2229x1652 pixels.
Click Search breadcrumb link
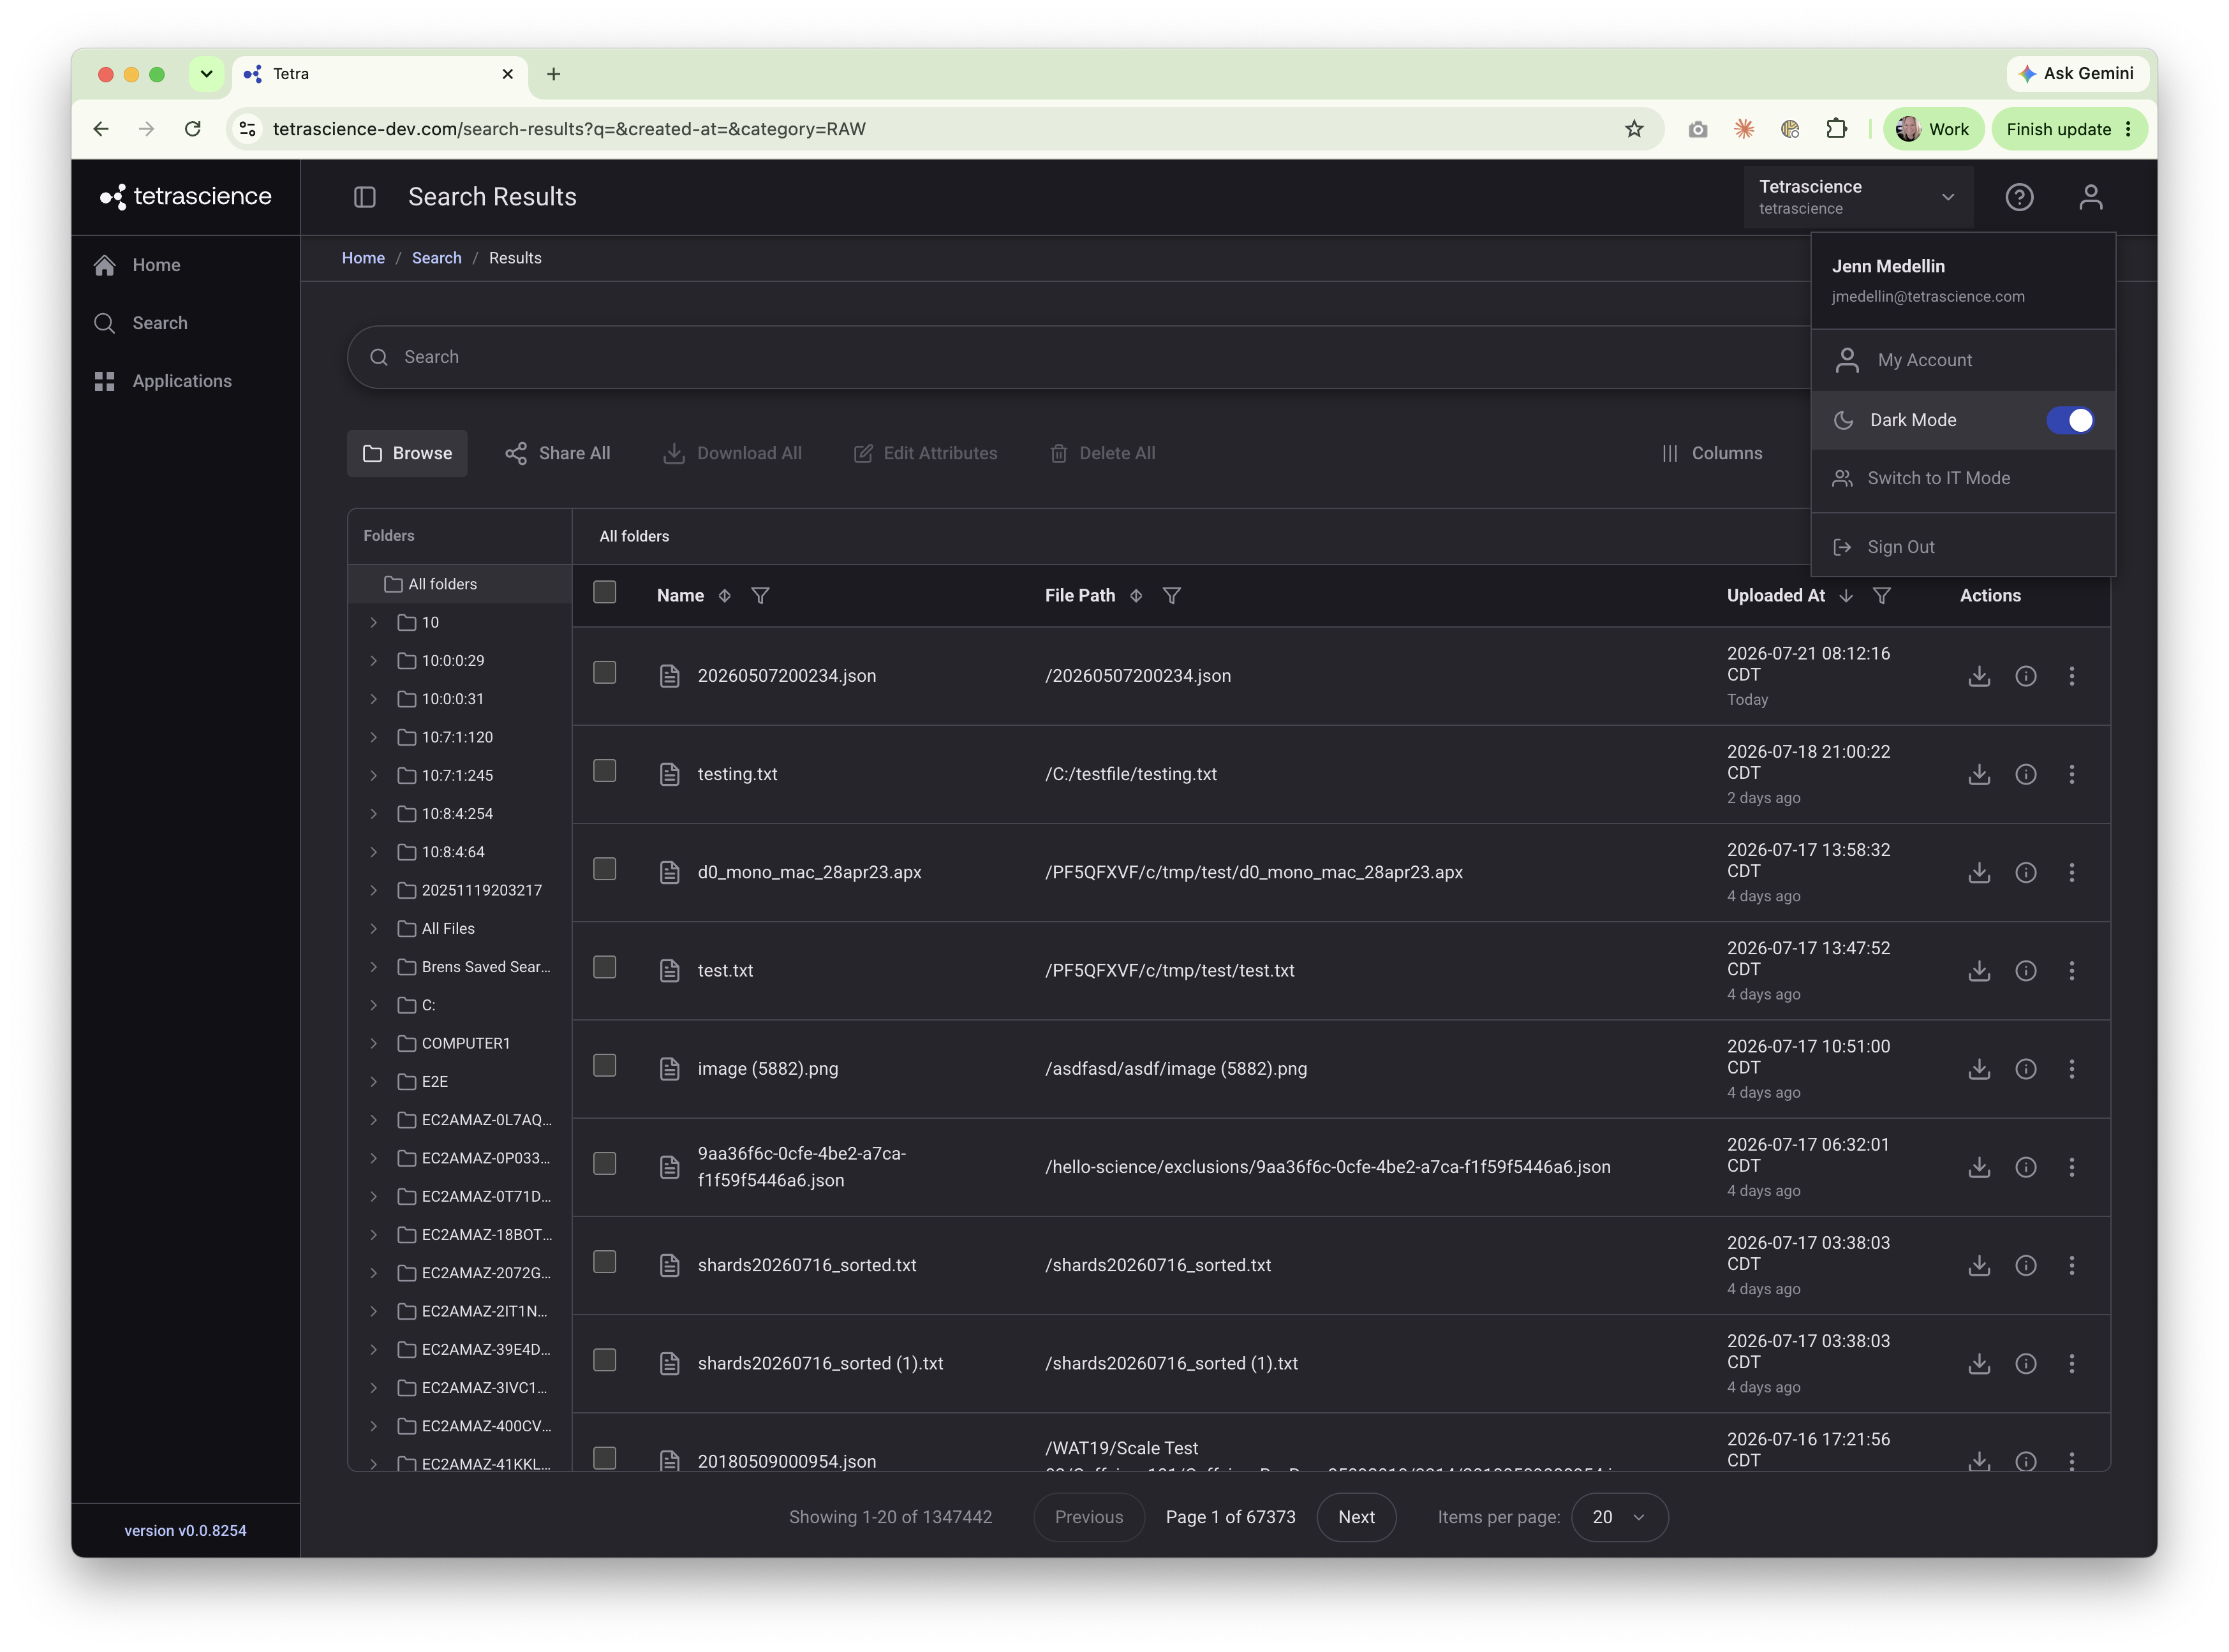point(436,258)
